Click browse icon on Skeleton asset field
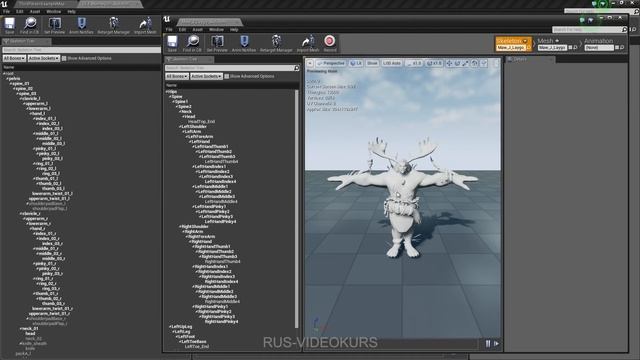The image size is (640, 360). pos(529,48)
